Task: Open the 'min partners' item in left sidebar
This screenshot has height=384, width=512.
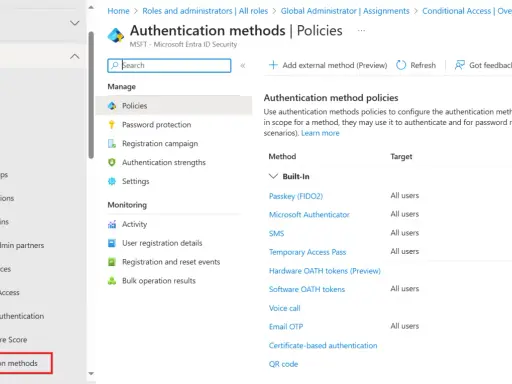Action: click(x=22, y=245)
